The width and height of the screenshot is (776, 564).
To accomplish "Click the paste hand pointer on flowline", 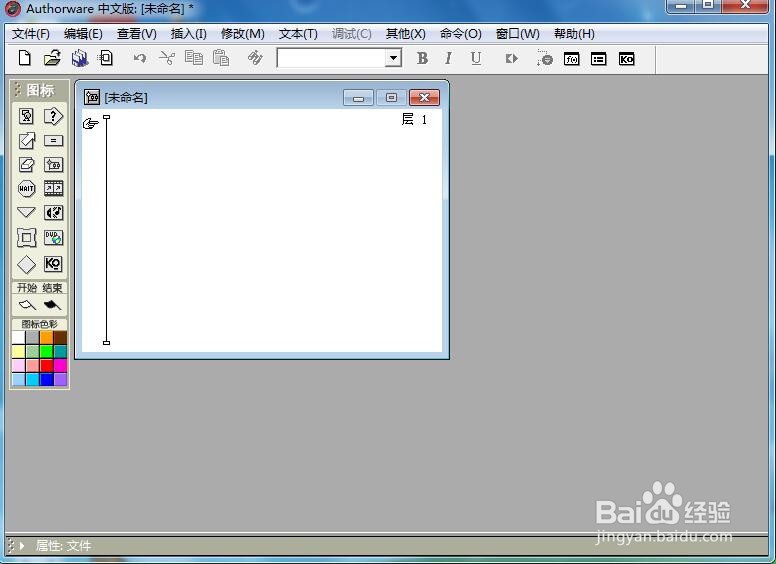I will click(91, 123).
